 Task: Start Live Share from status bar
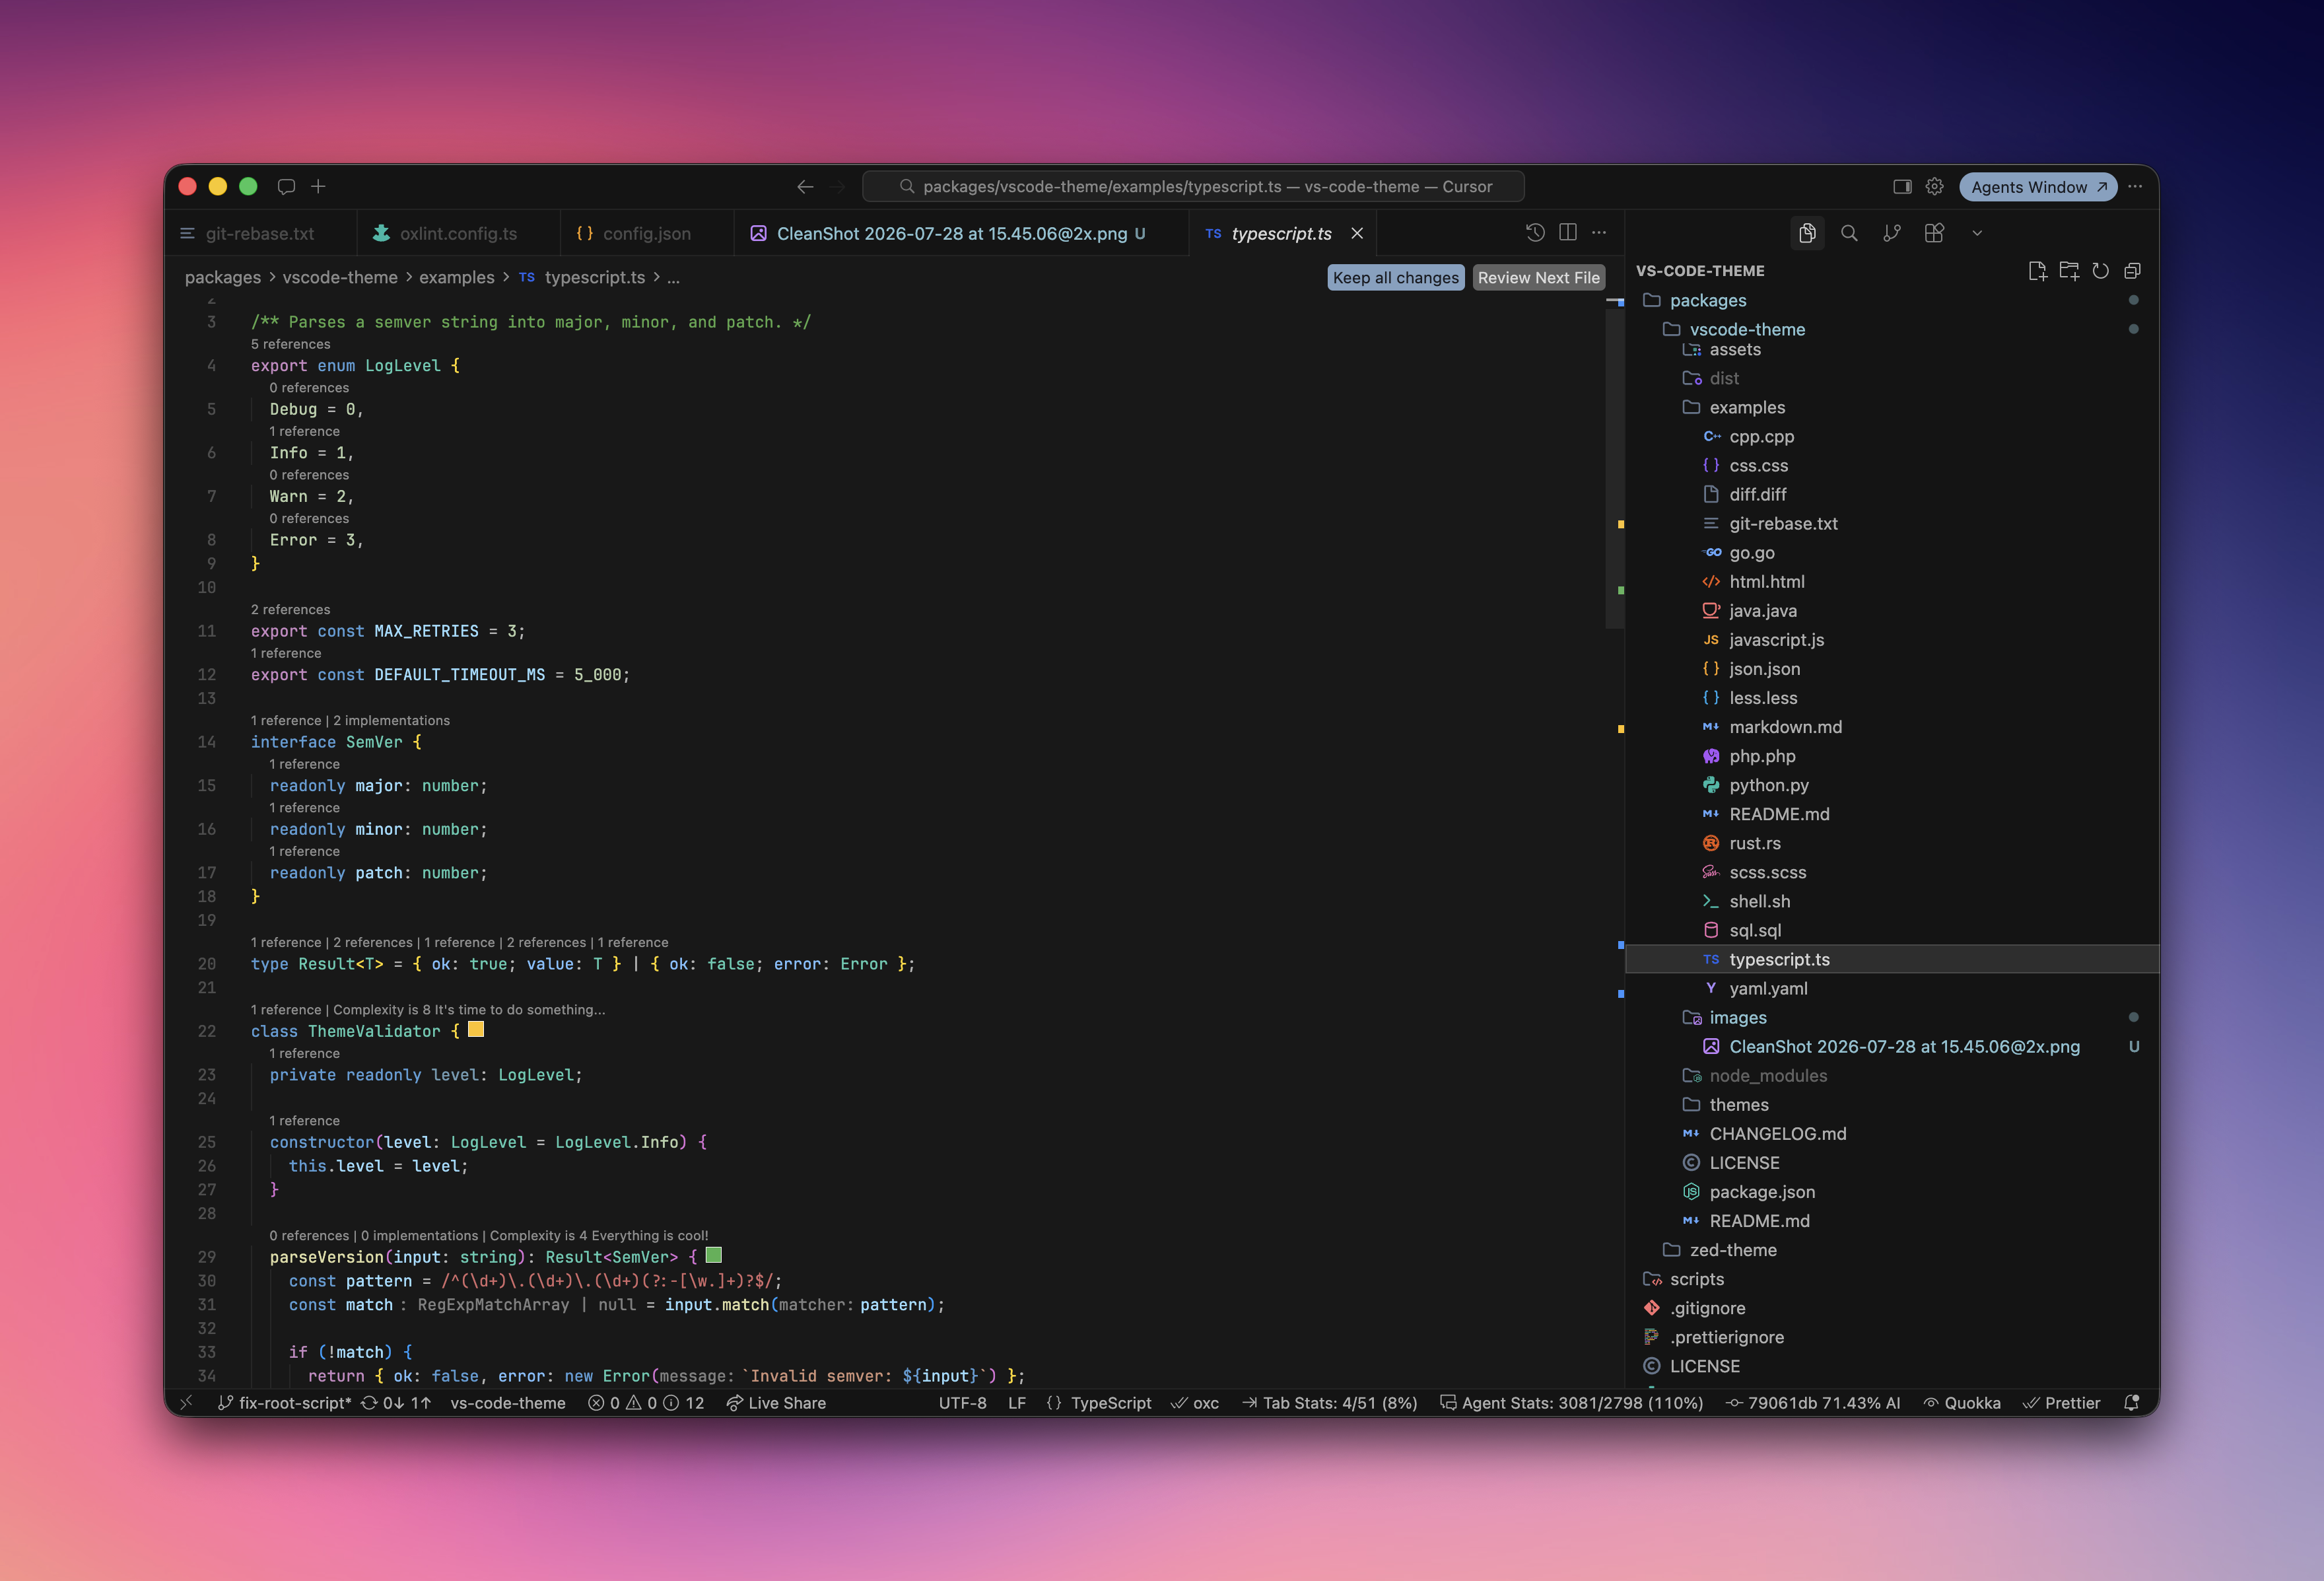coord(776,1403)
